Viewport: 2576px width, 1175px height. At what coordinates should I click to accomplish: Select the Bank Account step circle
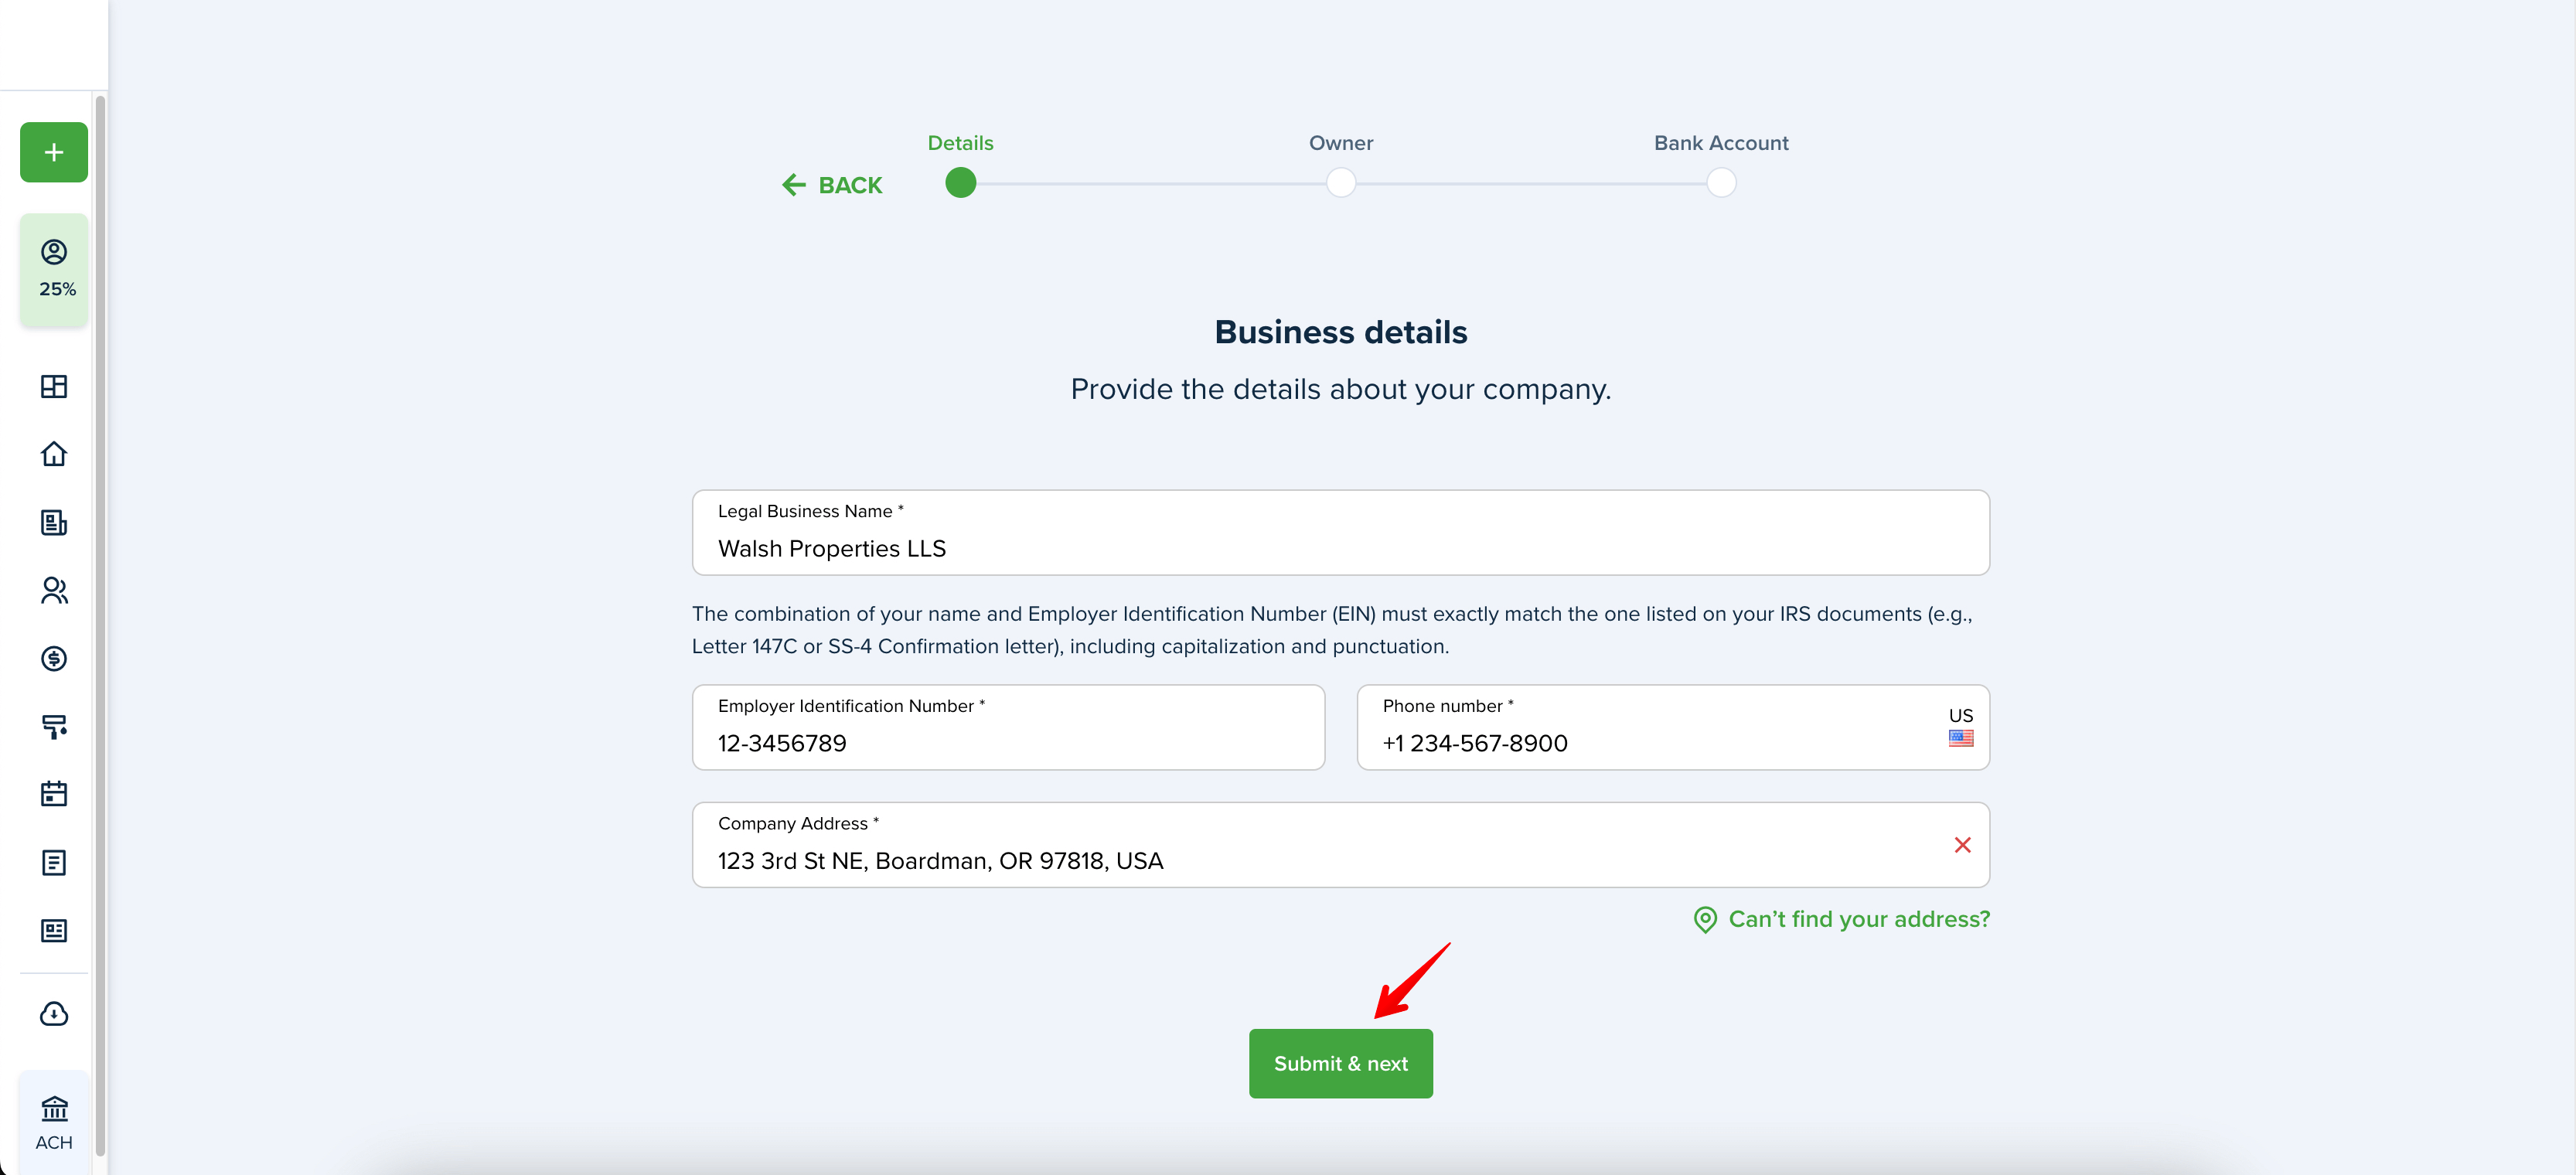click(1721, 183)
